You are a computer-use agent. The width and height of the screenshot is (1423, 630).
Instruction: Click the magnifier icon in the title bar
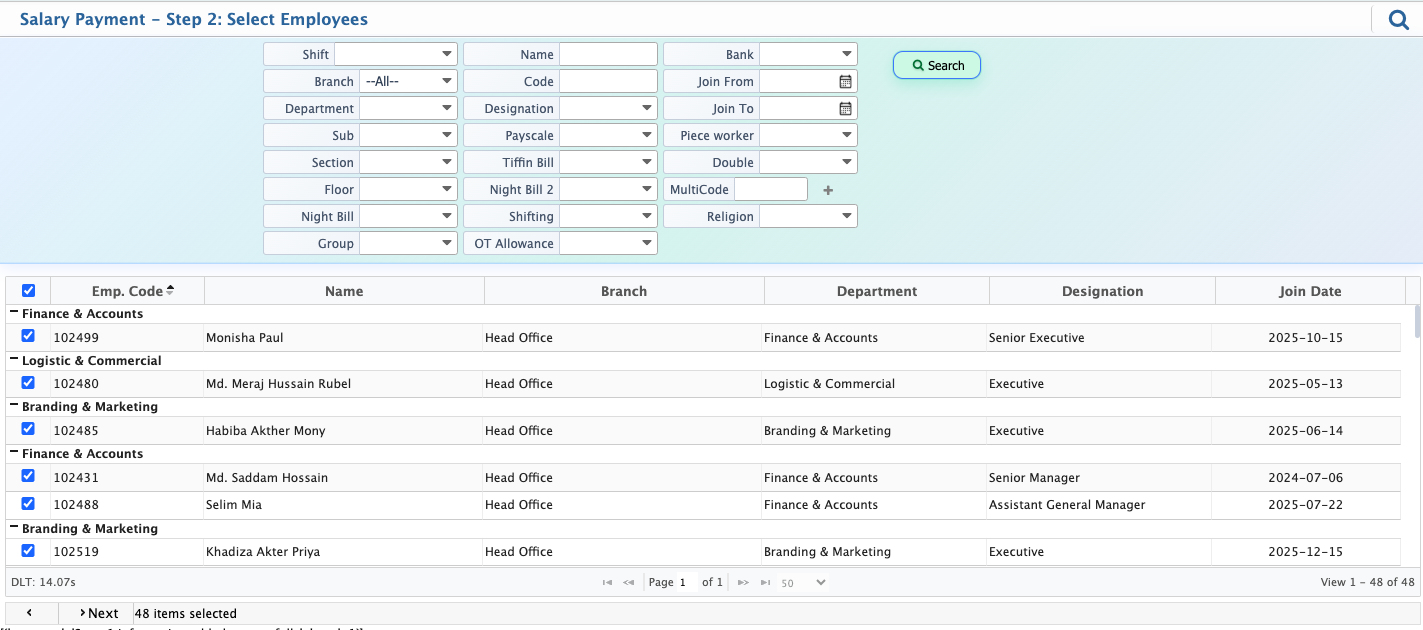click(1398, 19)
